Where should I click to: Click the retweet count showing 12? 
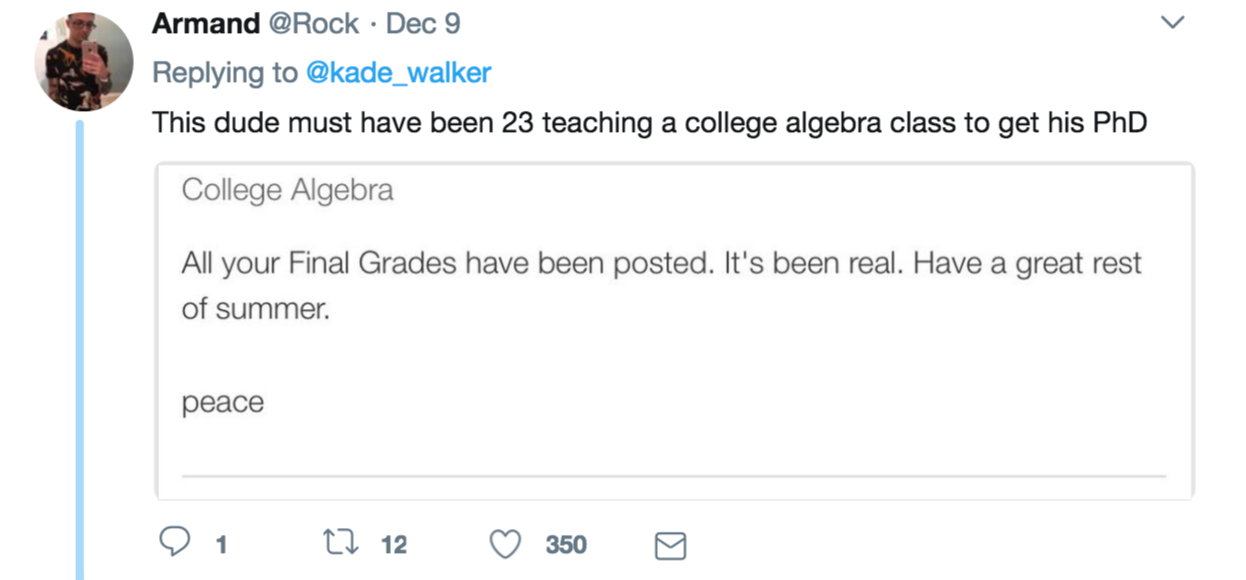click(394, 545)
